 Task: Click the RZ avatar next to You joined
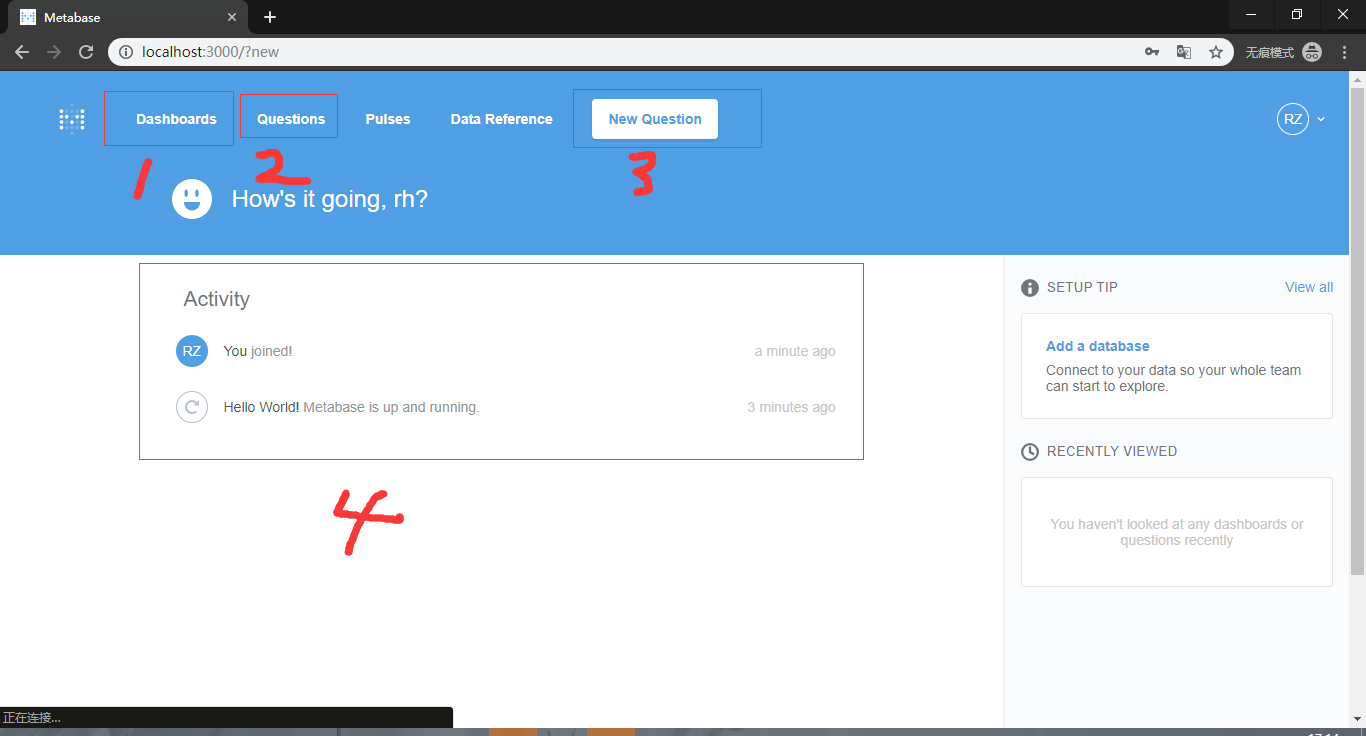coord(192,351)
